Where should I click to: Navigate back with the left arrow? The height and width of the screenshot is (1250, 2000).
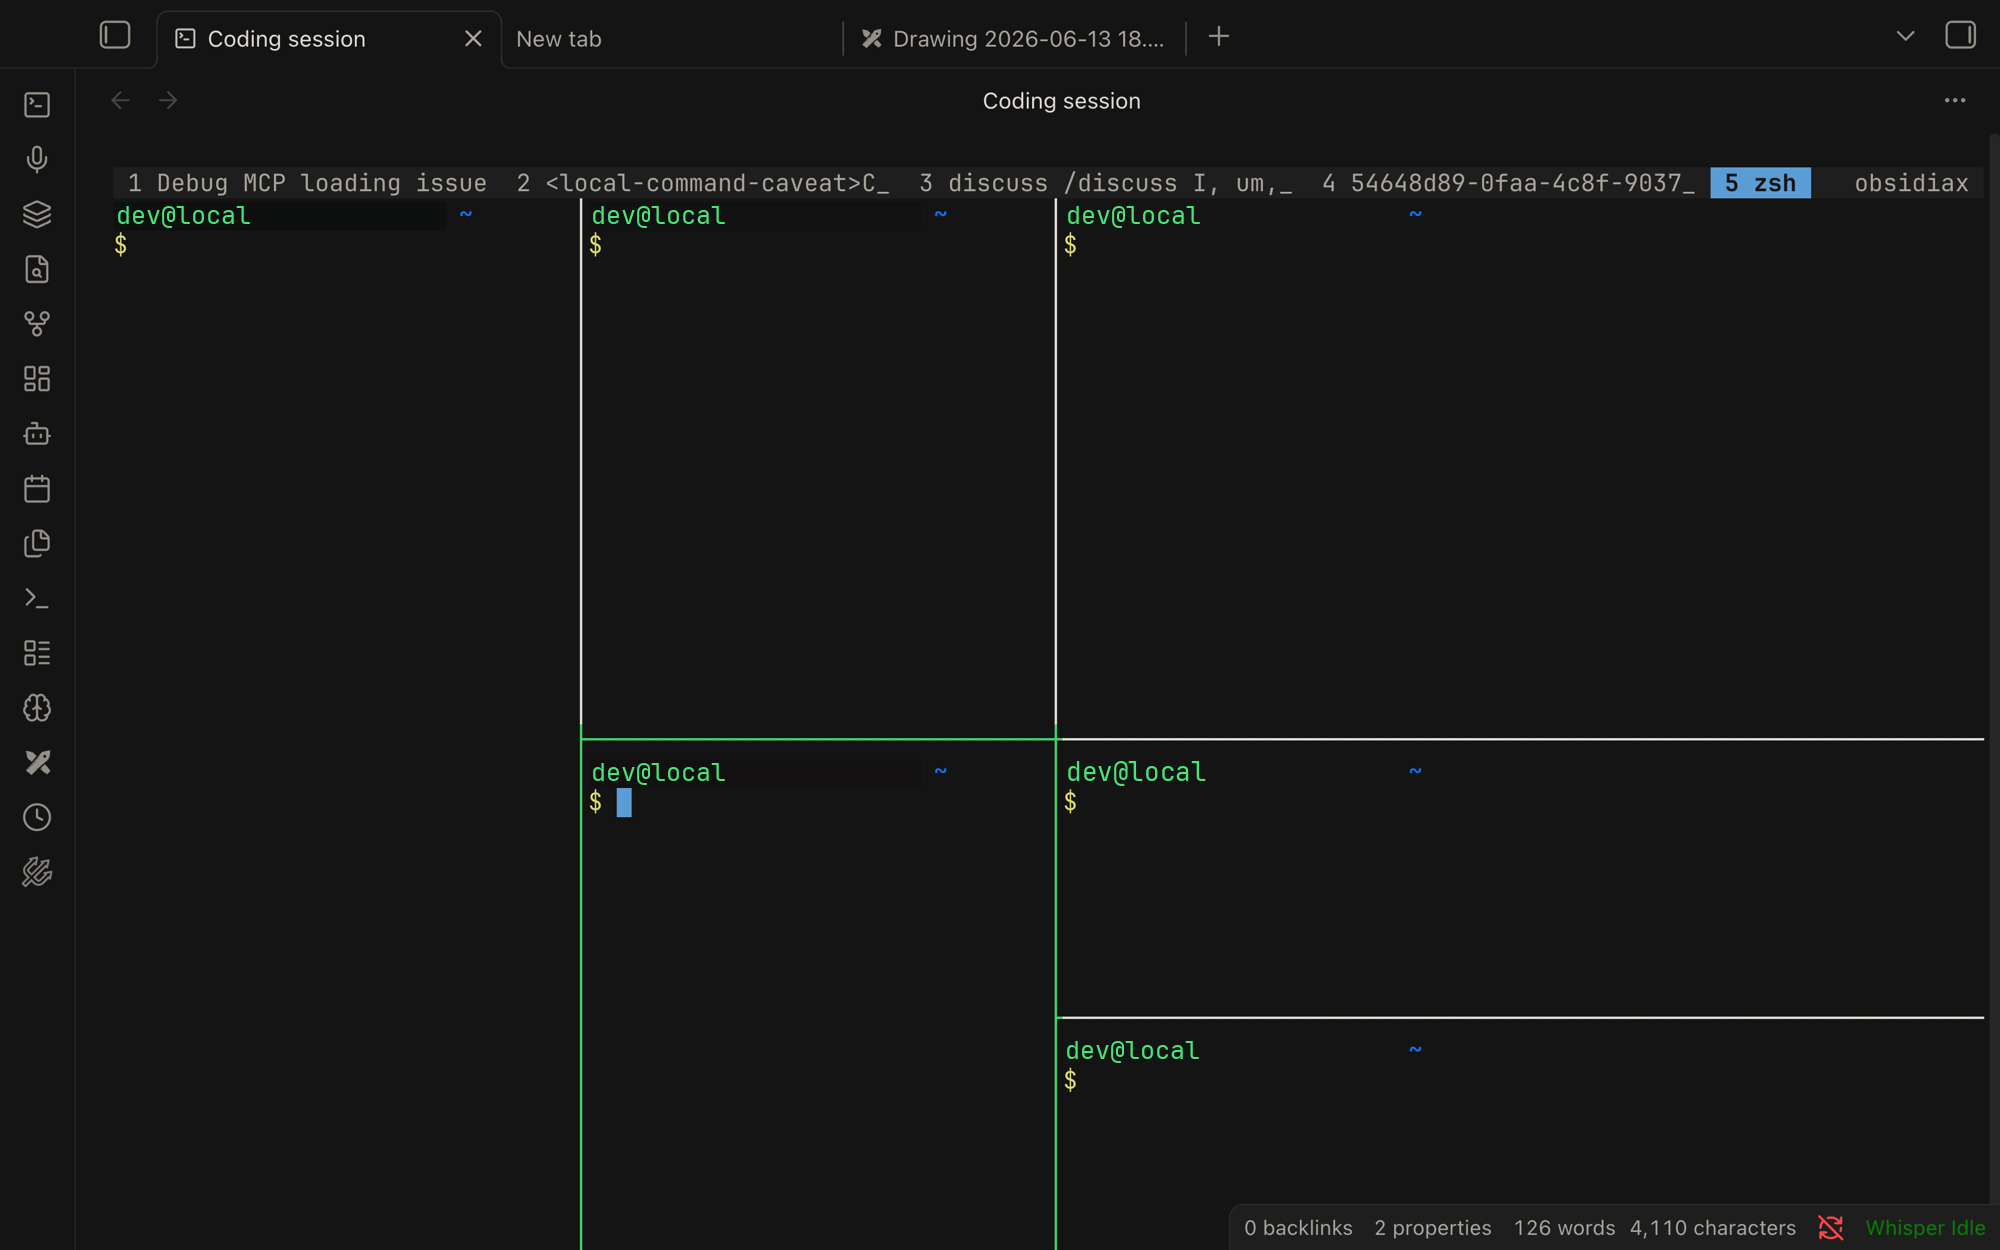pyautogui.click(x=120, y=100)
